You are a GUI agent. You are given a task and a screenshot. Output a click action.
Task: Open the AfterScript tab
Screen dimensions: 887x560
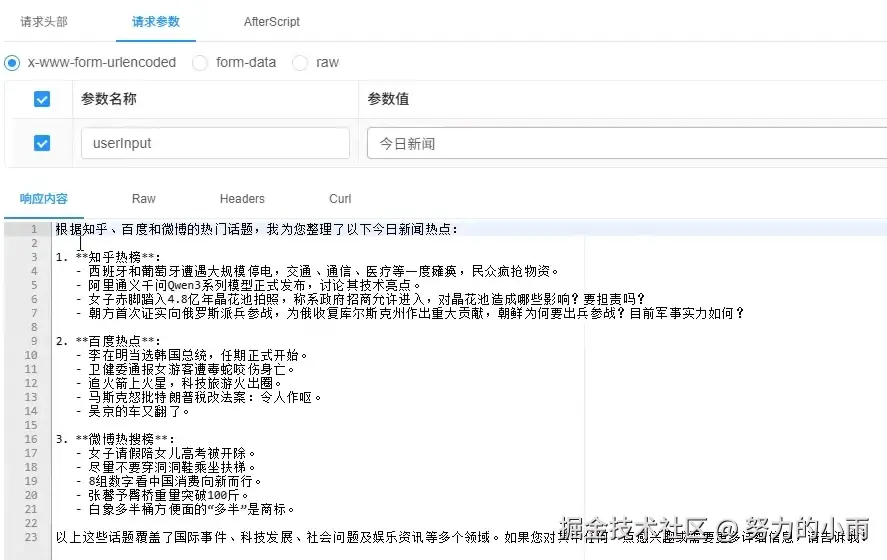point(272,21)
